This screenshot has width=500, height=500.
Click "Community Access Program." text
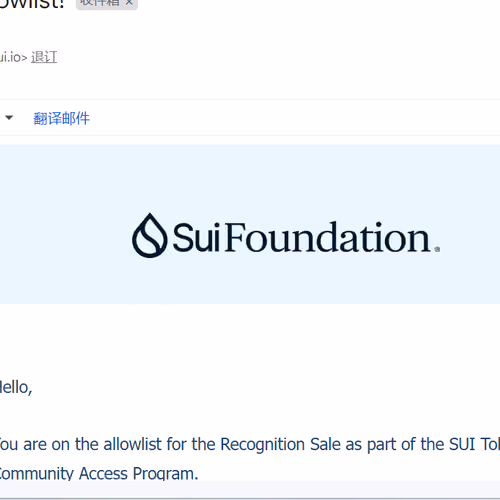tap(99, 473)
